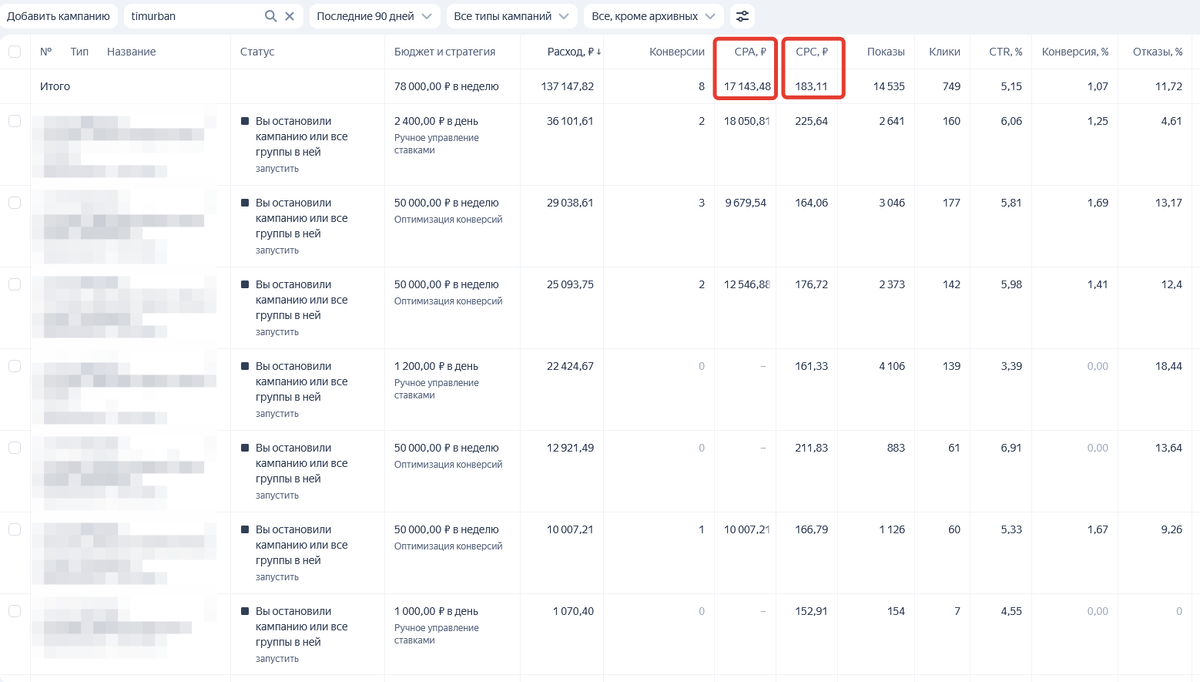Click the 2 400,00 ₽ в день budget
Viewport: 1200px width, 682px height.
436,121
